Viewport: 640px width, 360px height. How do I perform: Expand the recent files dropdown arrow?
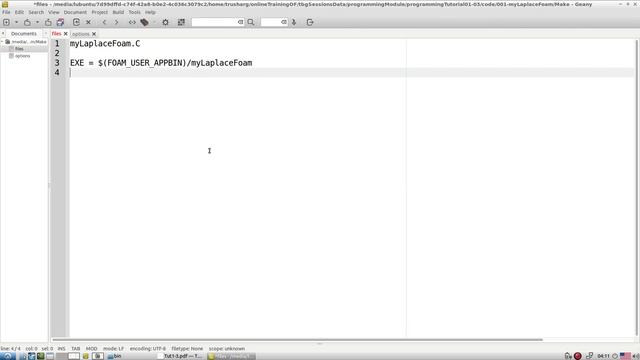[x=37, y=22]
